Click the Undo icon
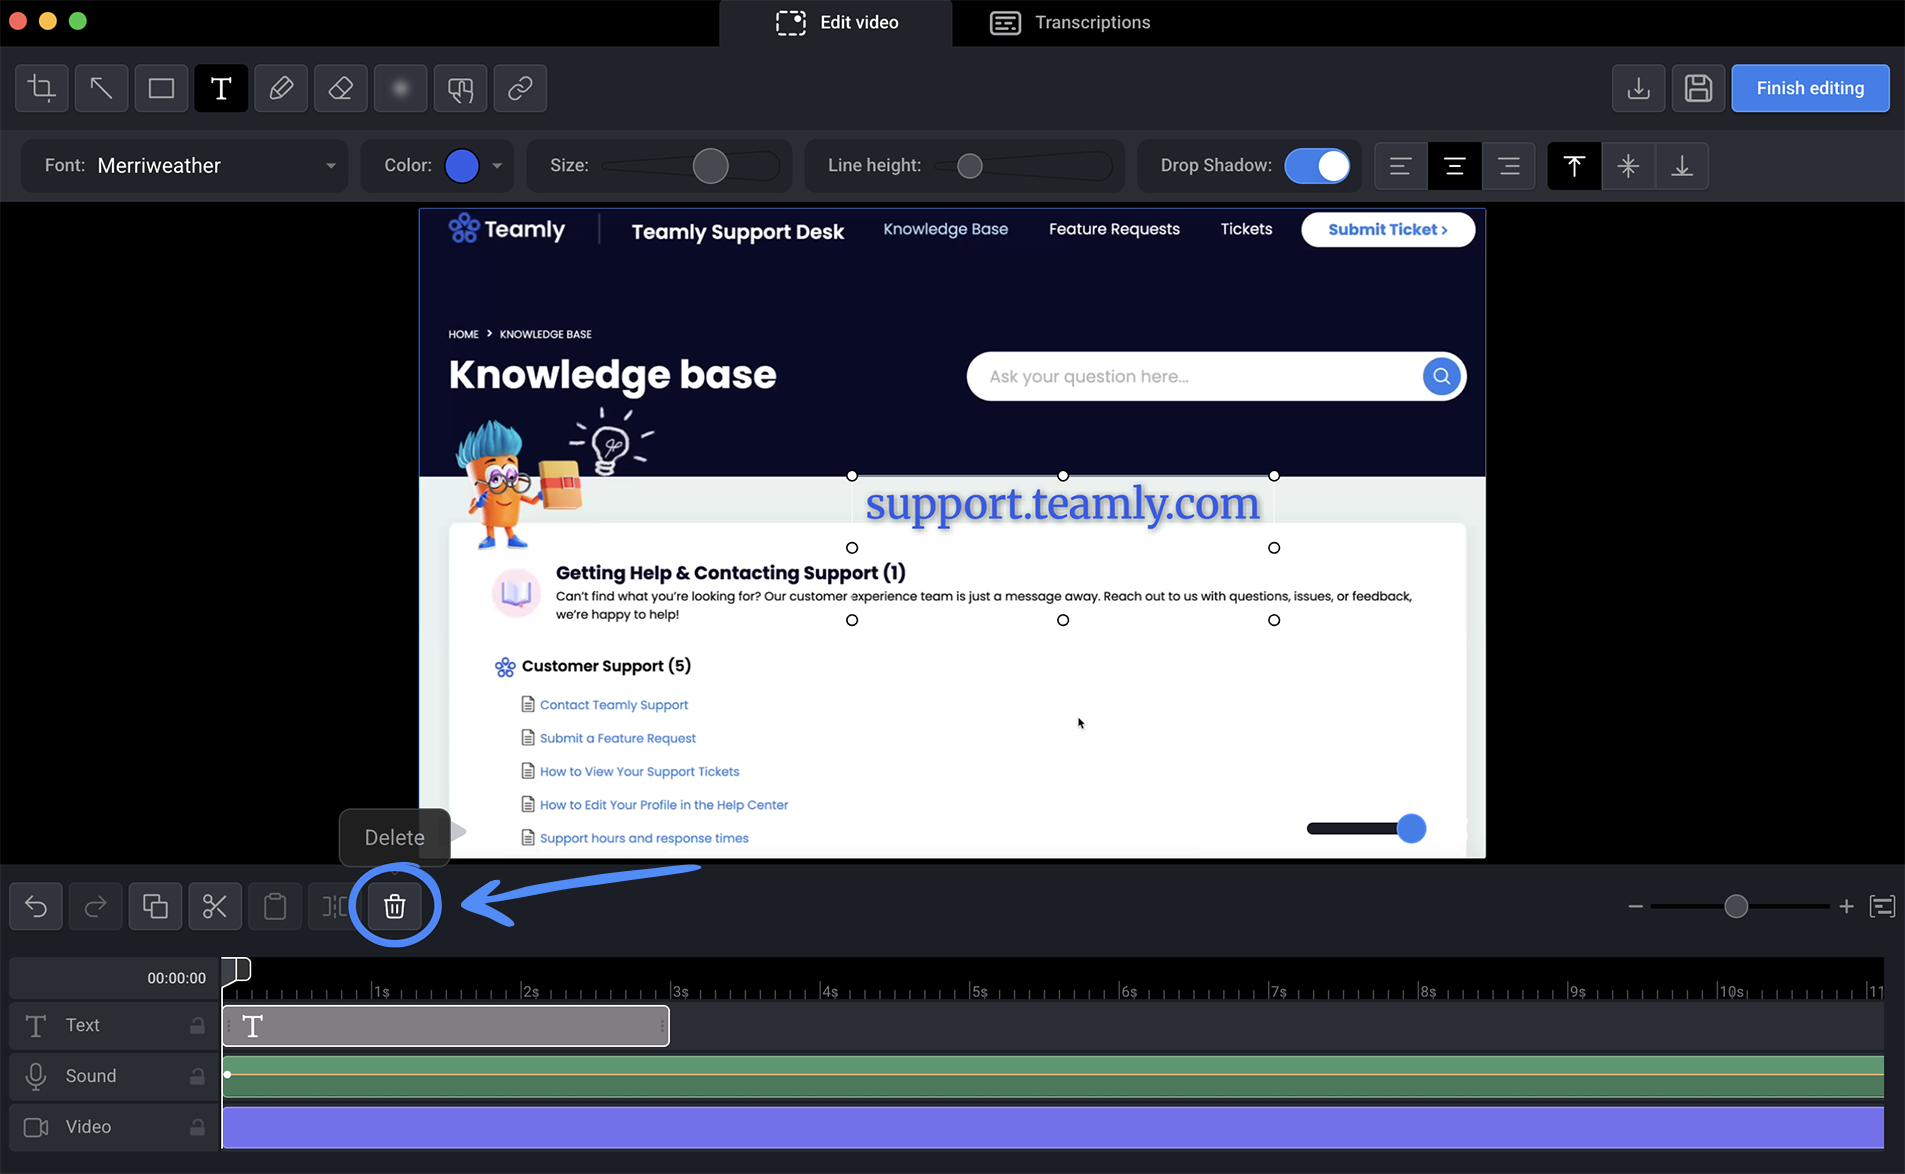The height and width of the screenshot is (1174, 1905). click(x=36, y=907)
